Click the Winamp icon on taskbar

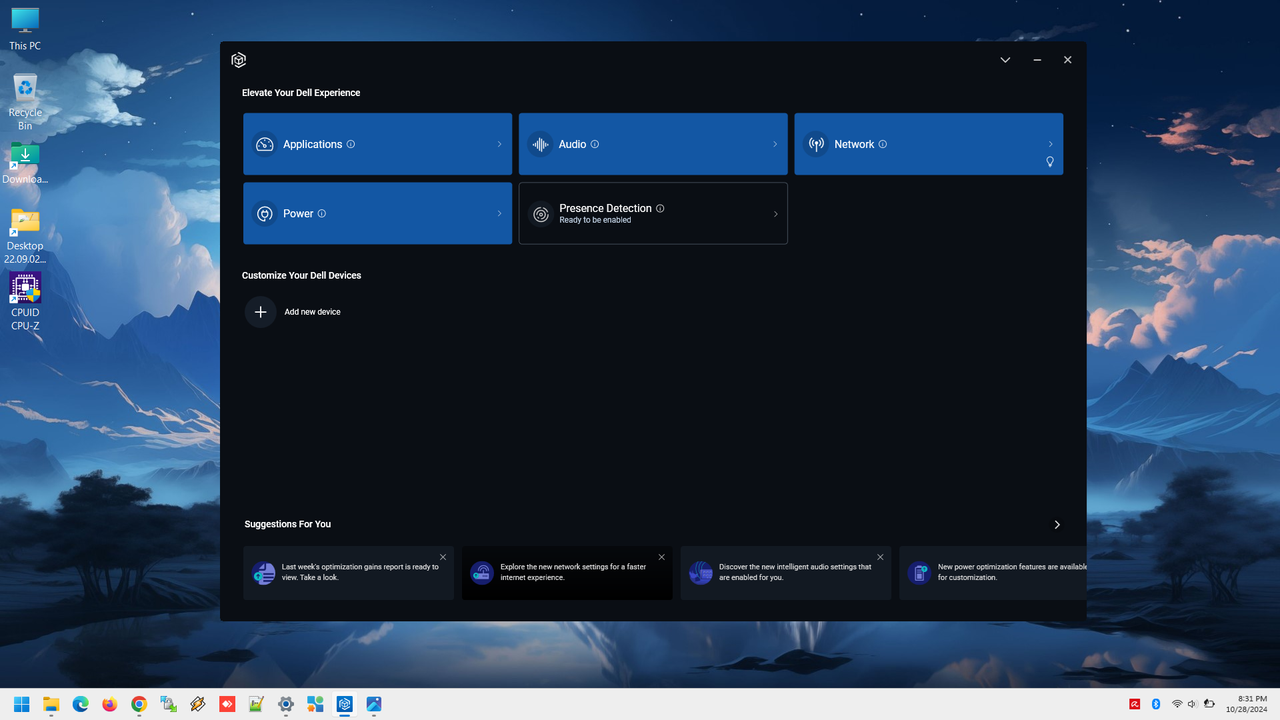198,704
